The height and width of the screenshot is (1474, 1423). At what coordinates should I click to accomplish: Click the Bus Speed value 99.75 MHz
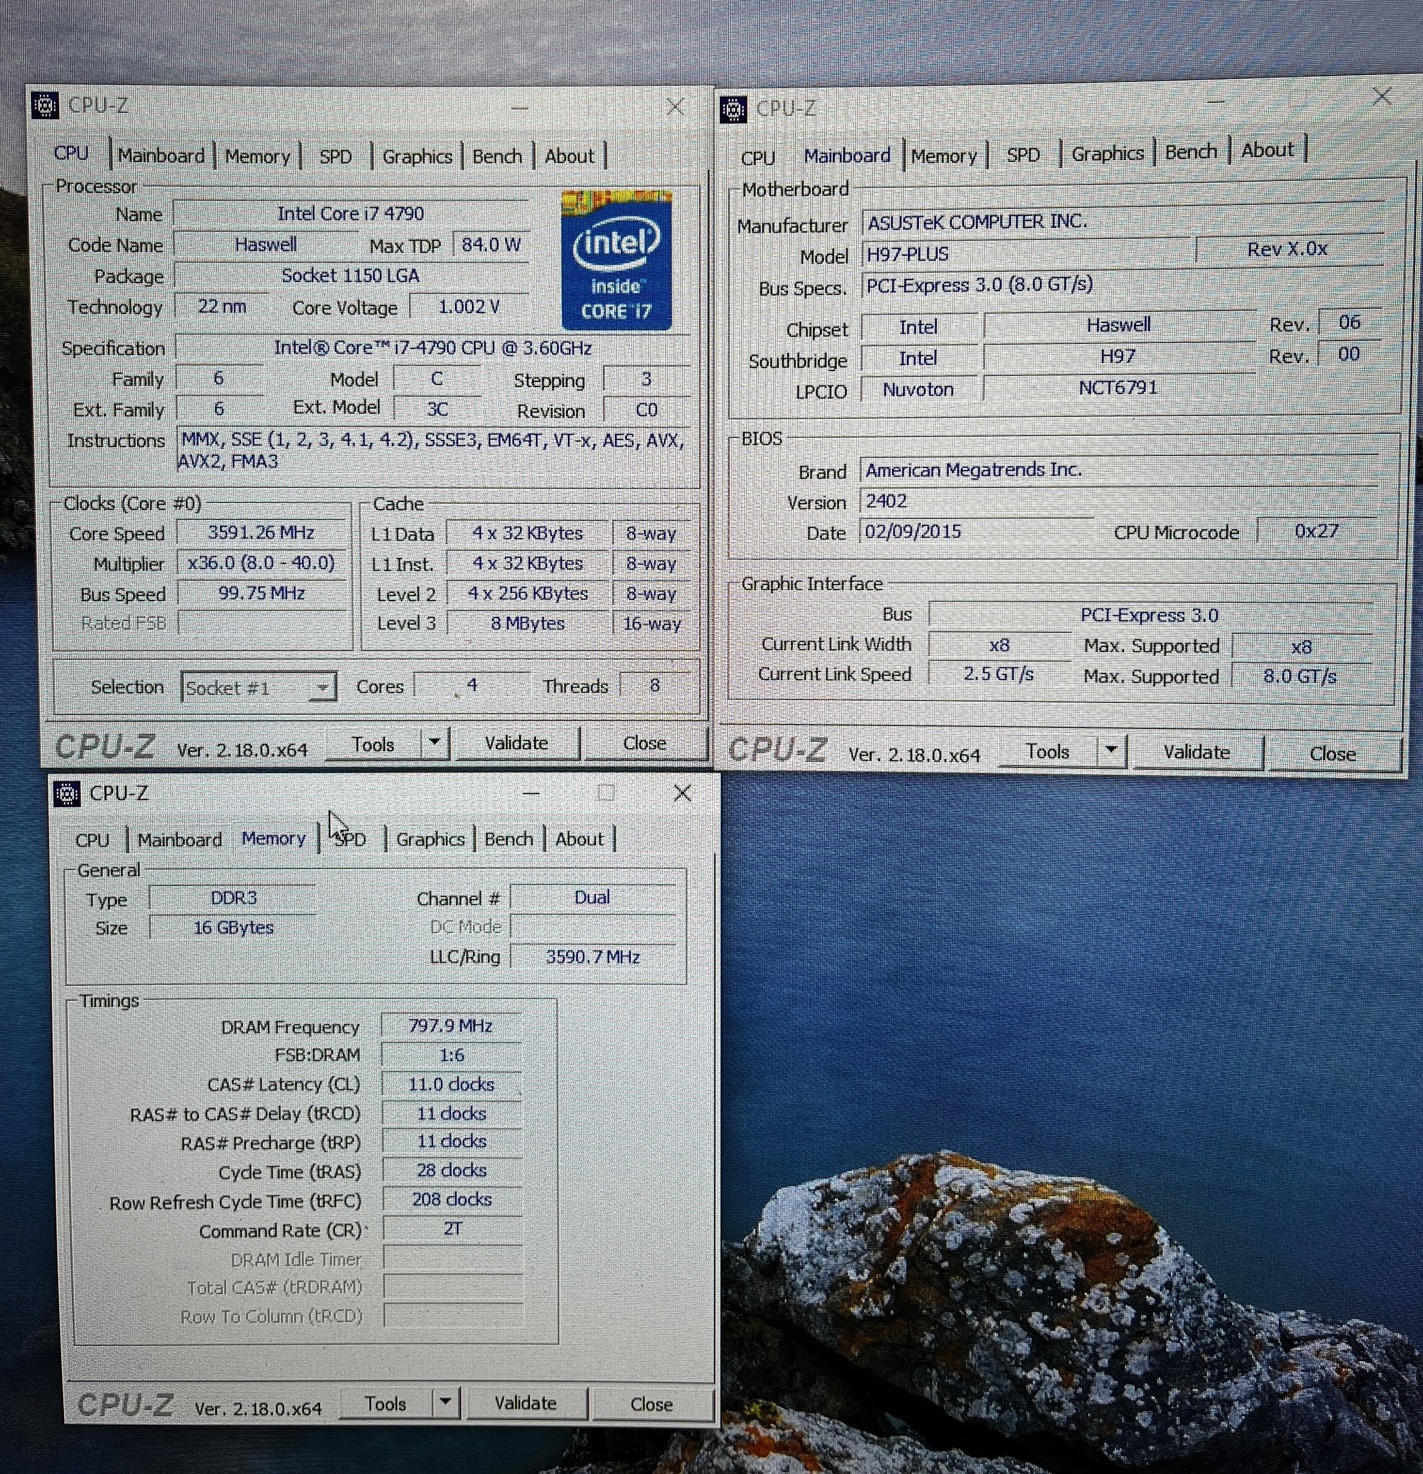(x=261, y=593)
